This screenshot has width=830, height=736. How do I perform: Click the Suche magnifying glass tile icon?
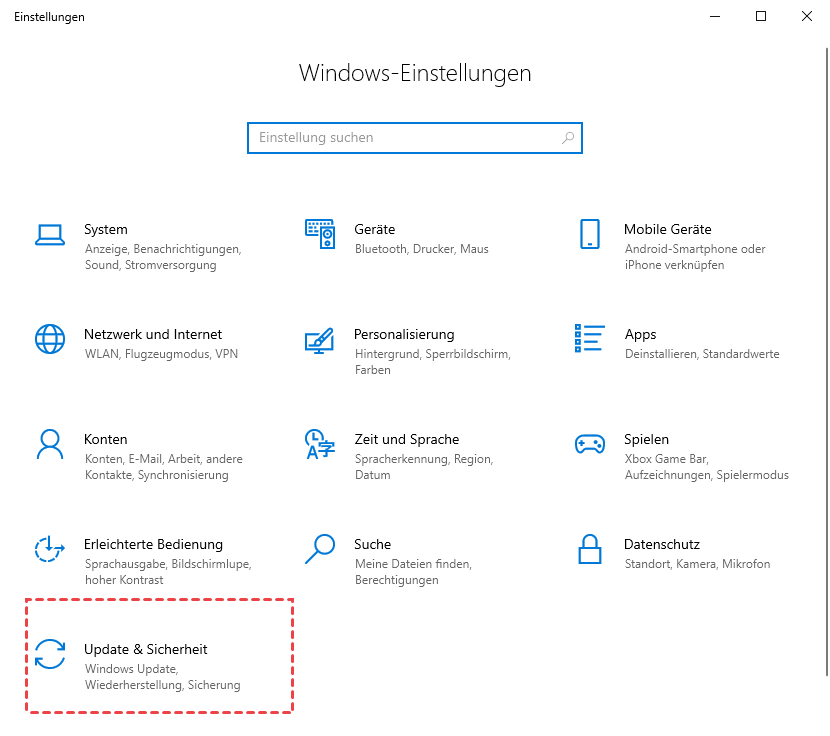(320, 549)
